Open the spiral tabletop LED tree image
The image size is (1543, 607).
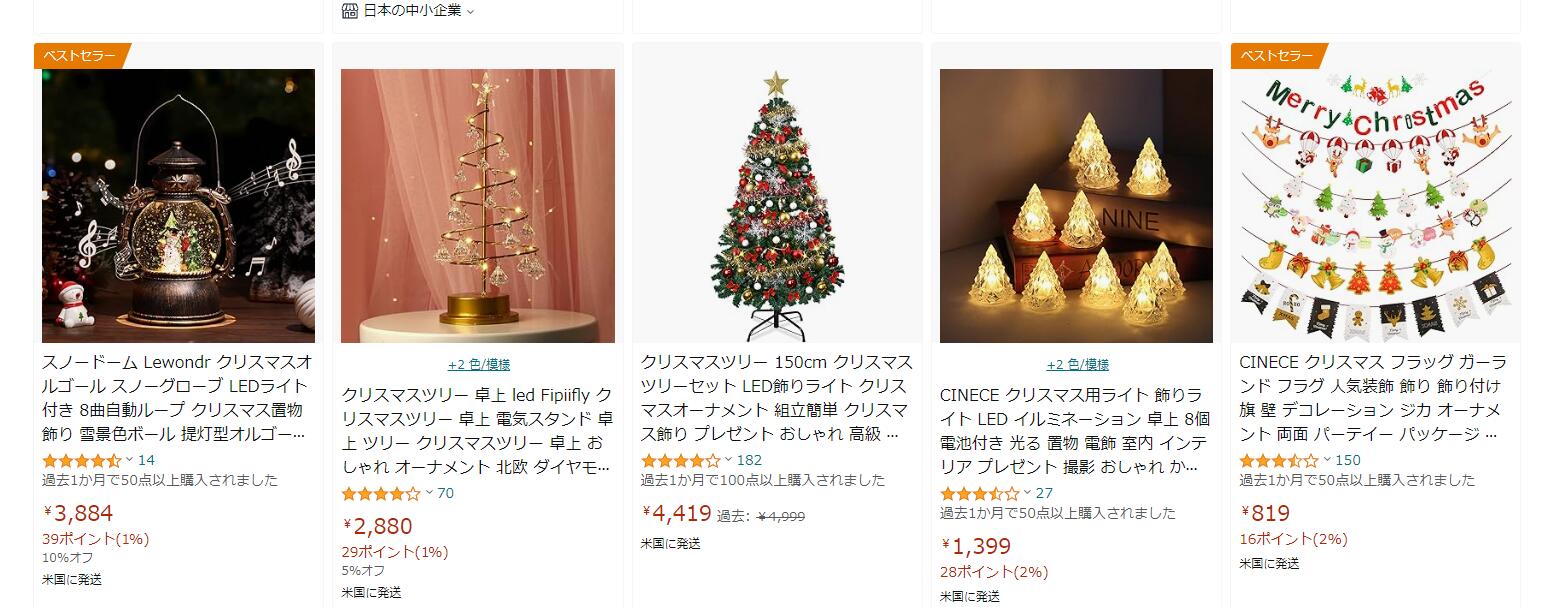tap(478, 206)
